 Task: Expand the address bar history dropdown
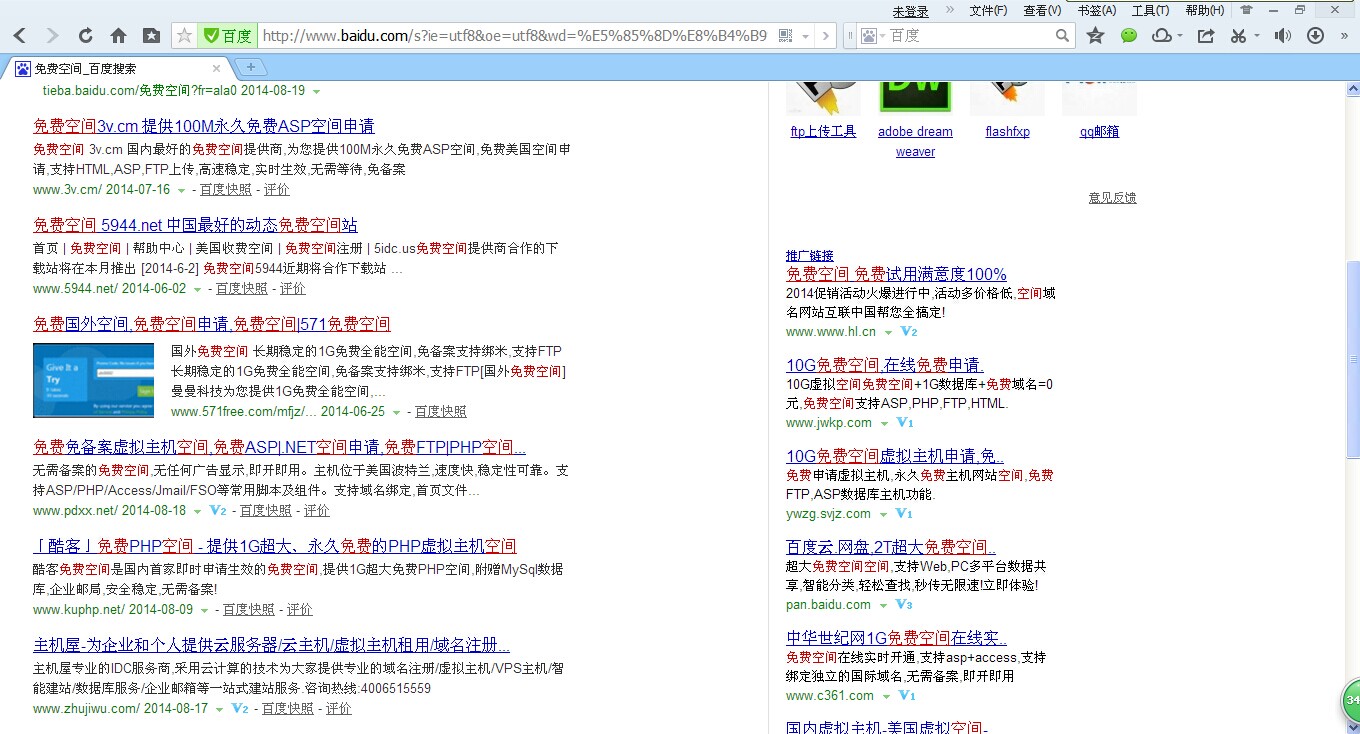pos(806,36)
